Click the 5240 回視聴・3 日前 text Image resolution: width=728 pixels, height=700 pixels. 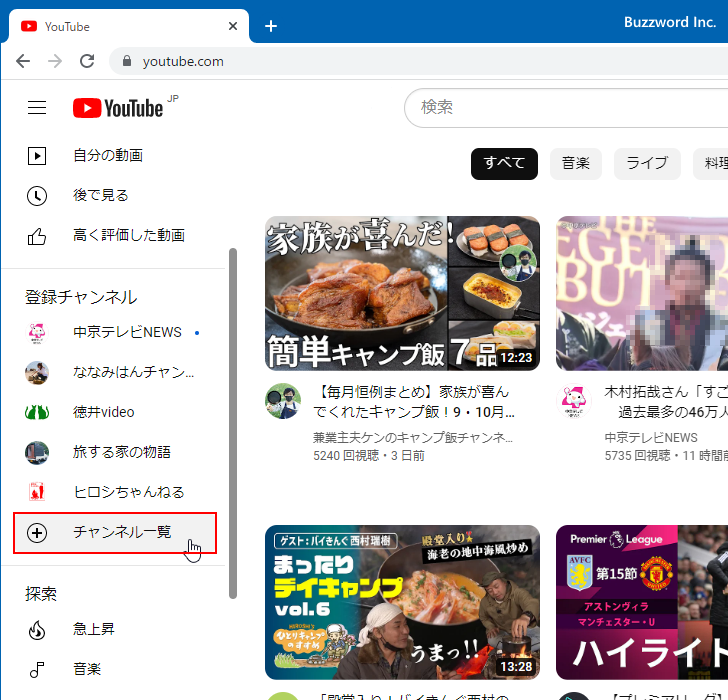pos(369,456)
